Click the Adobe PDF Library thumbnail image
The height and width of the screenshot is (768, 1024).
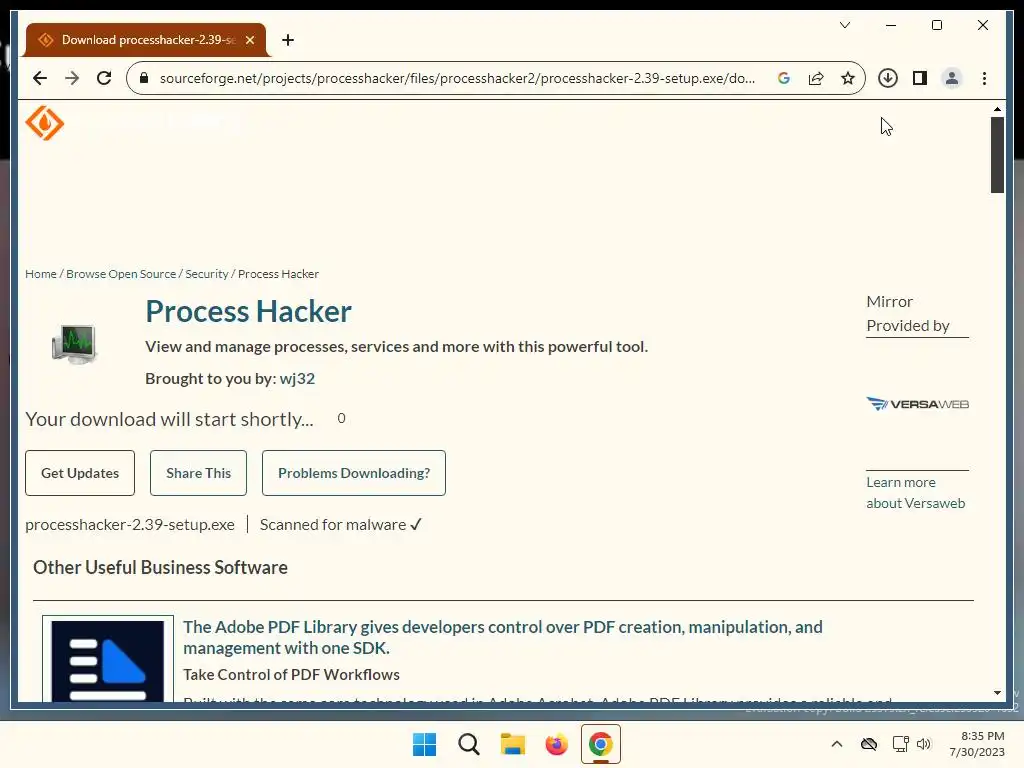tap(108, 660)
